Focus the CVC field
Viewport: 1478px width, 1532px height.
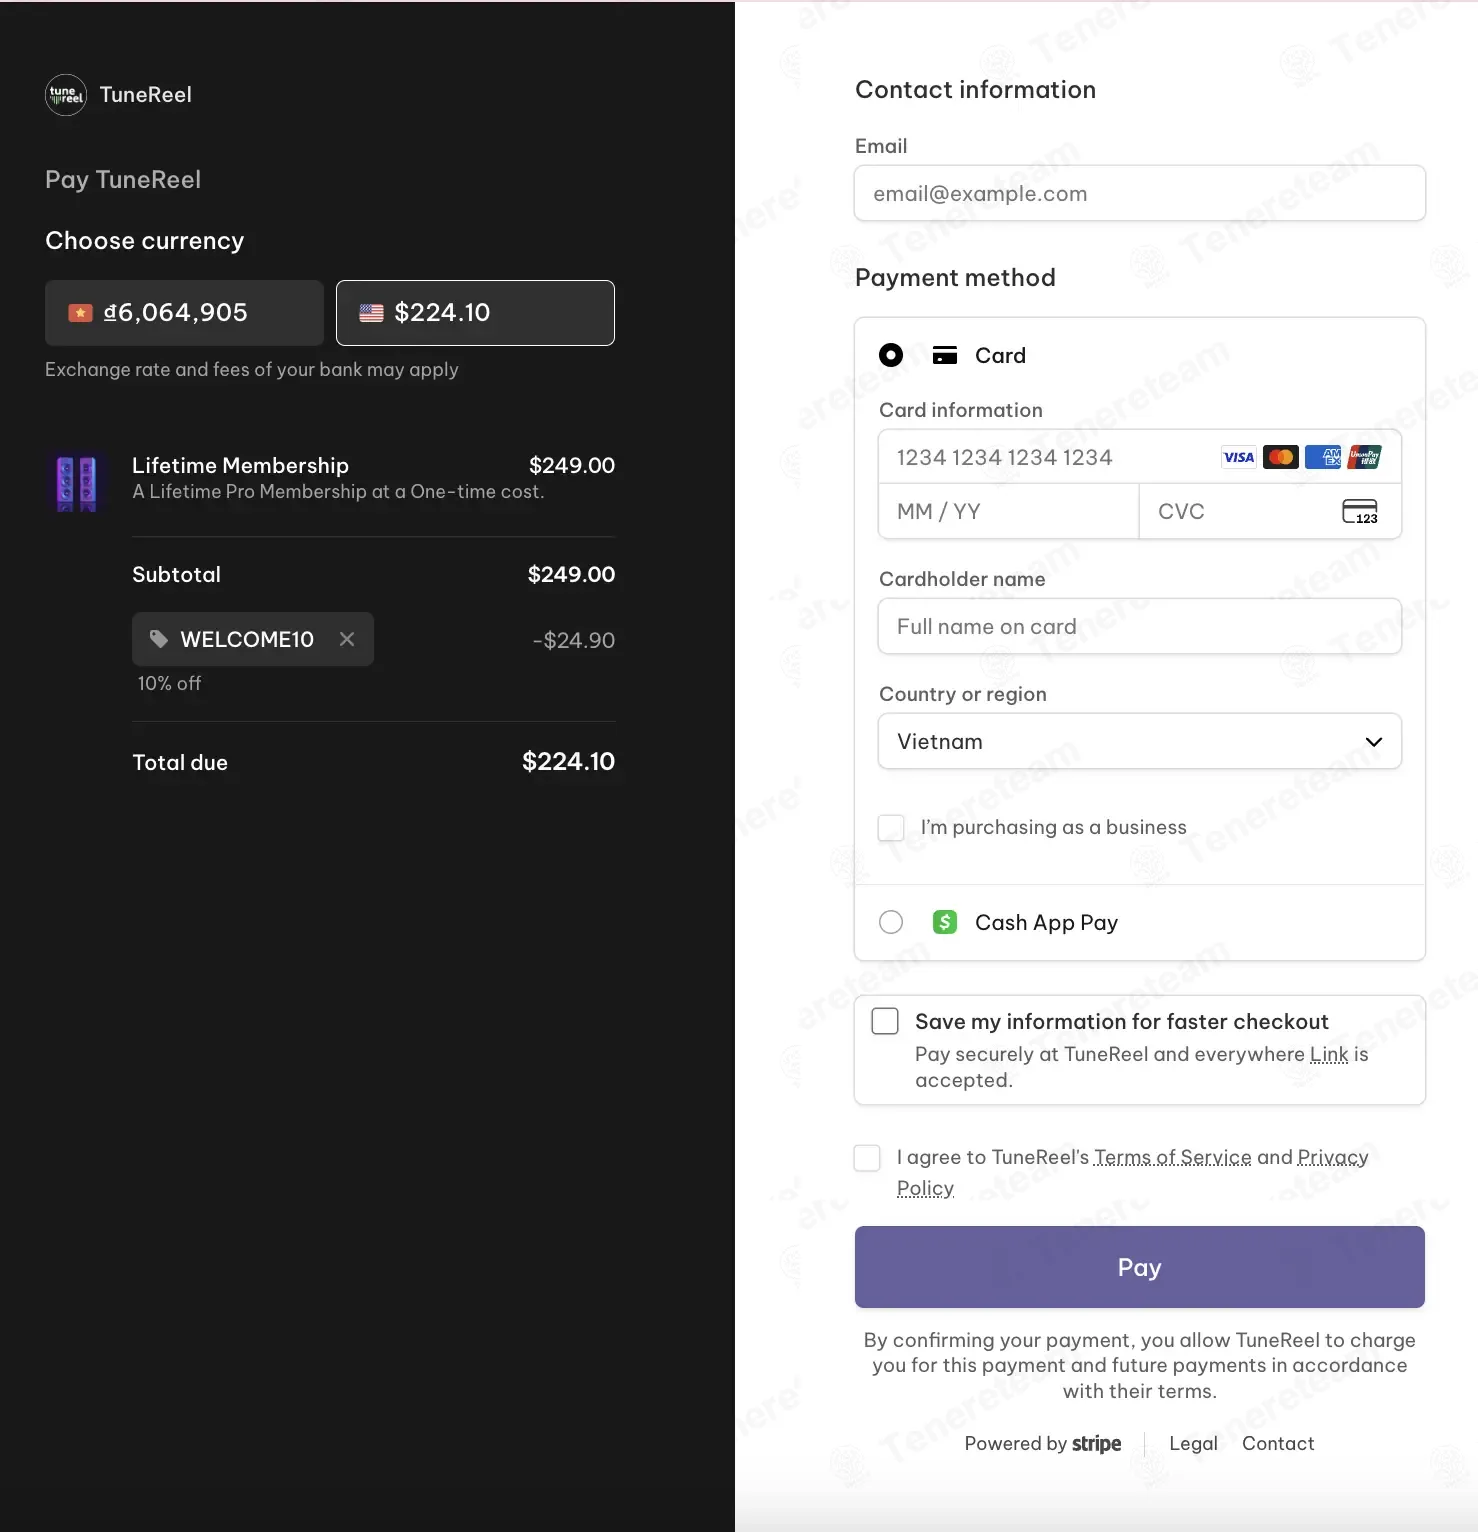pyautogui.click(x=1270, y=511)
